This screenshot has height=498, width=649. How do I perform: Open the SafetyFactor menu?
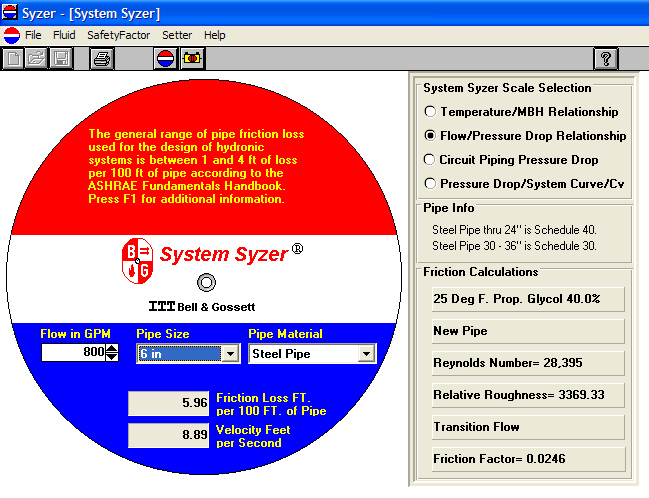pyautogui.click(x=118, y=35)
